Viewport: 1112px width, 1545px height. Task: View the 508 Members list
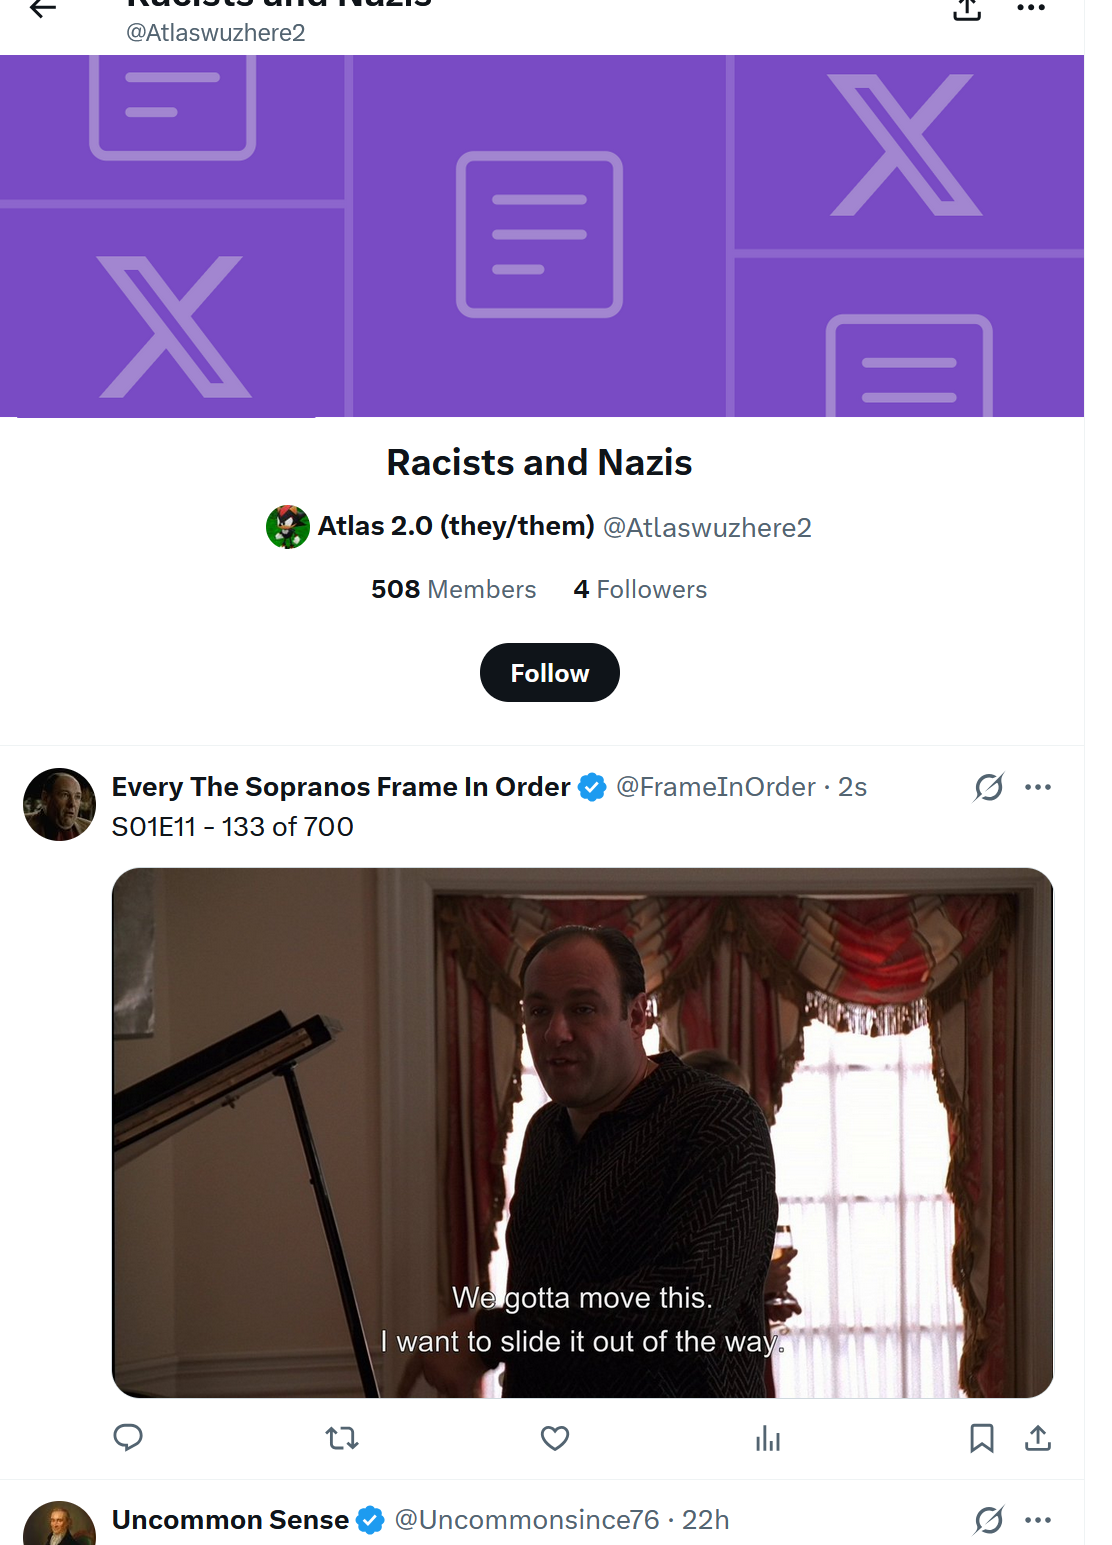click(453, 590)
